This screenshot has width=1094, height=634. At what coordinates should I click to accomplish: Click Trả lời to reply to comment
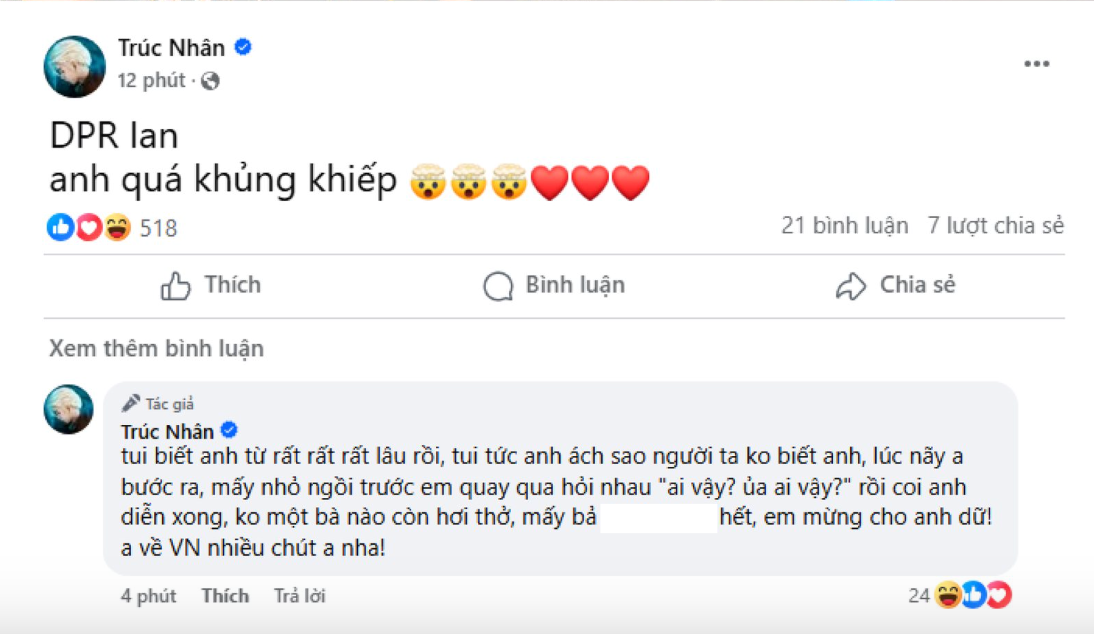pyautogui.click(x=300, y=597)
